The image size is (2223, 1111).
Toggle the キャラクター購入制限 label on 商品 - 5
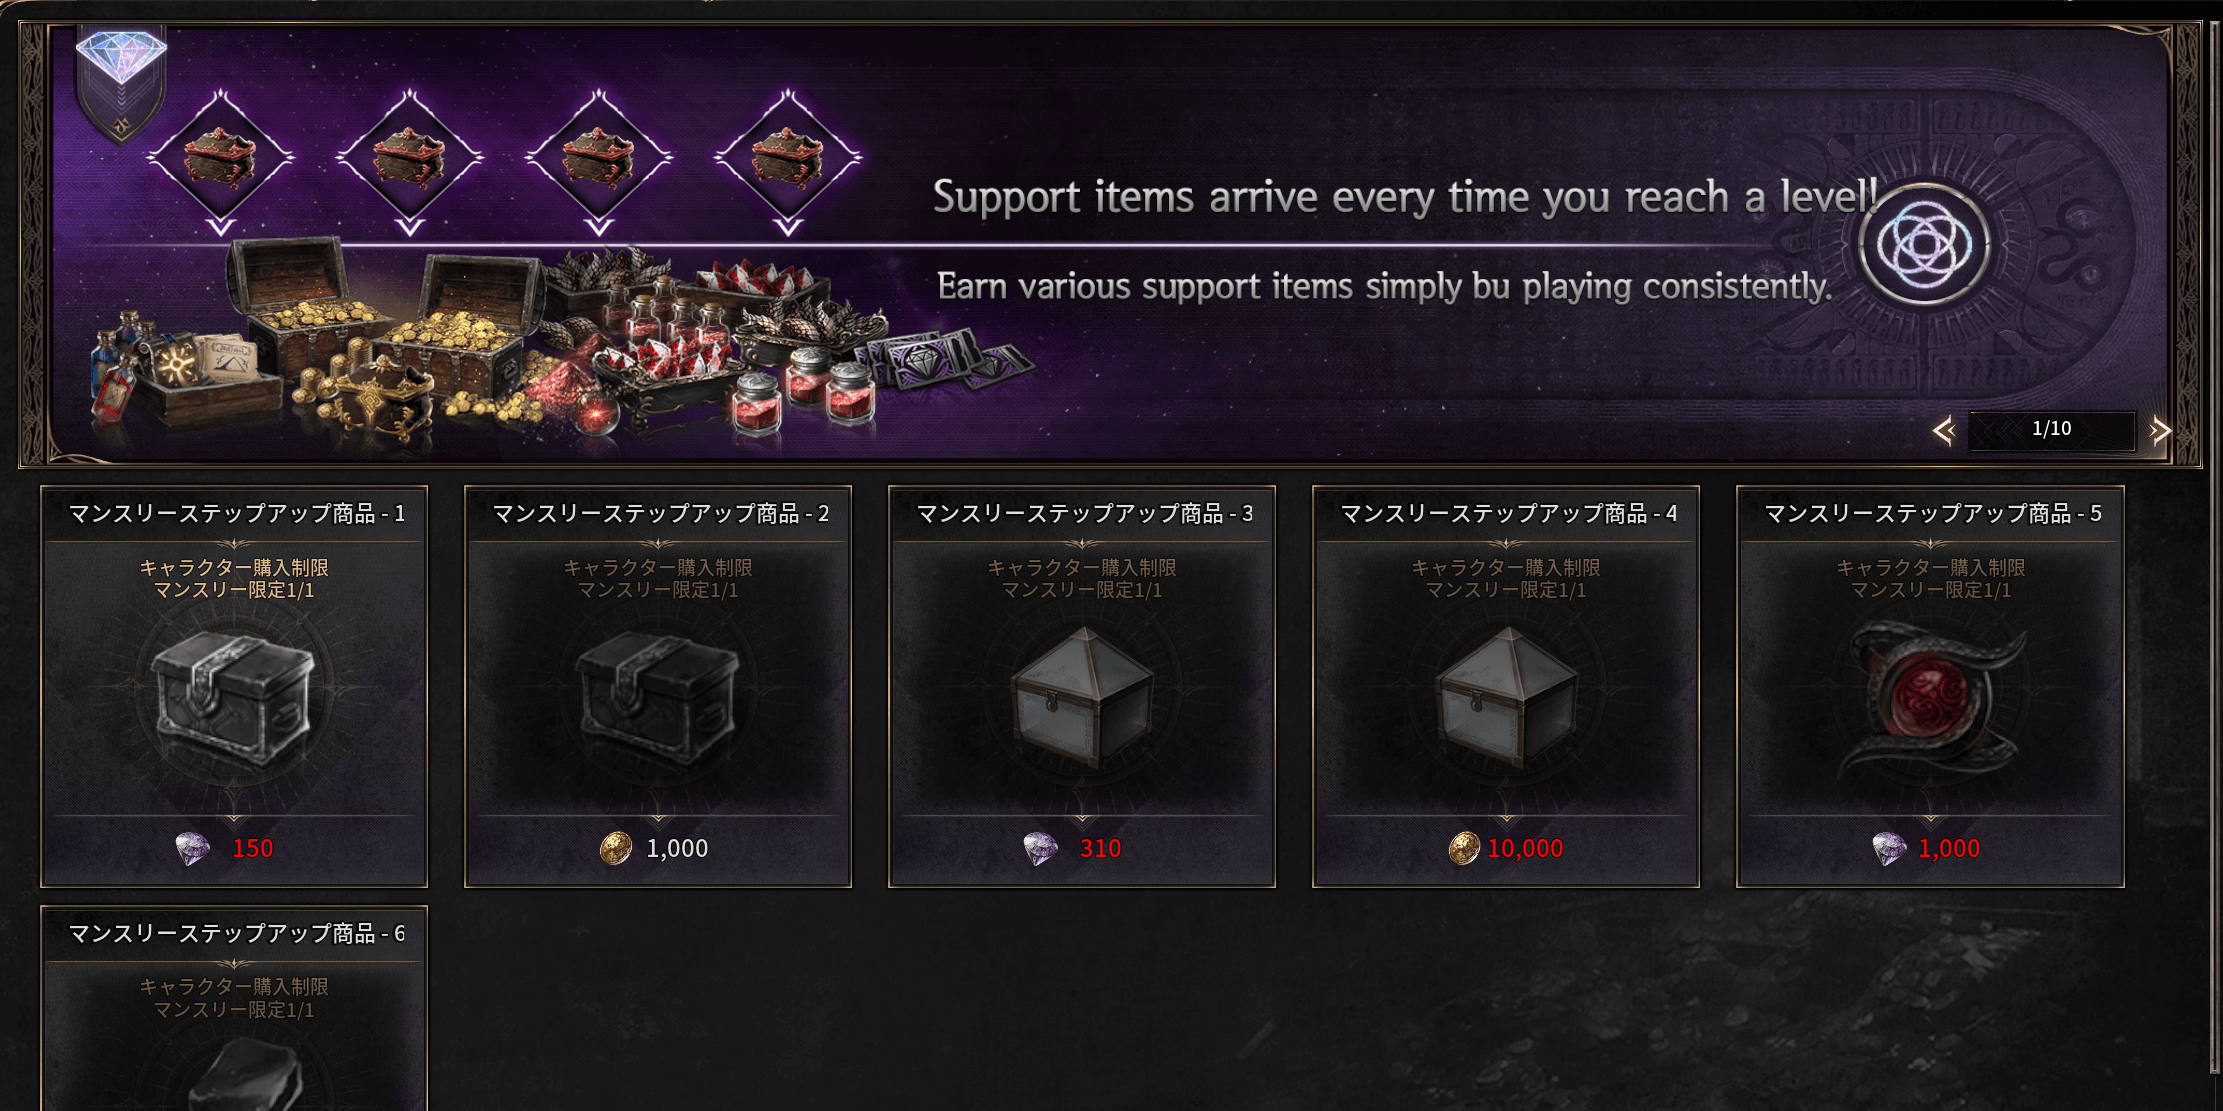1932,567
